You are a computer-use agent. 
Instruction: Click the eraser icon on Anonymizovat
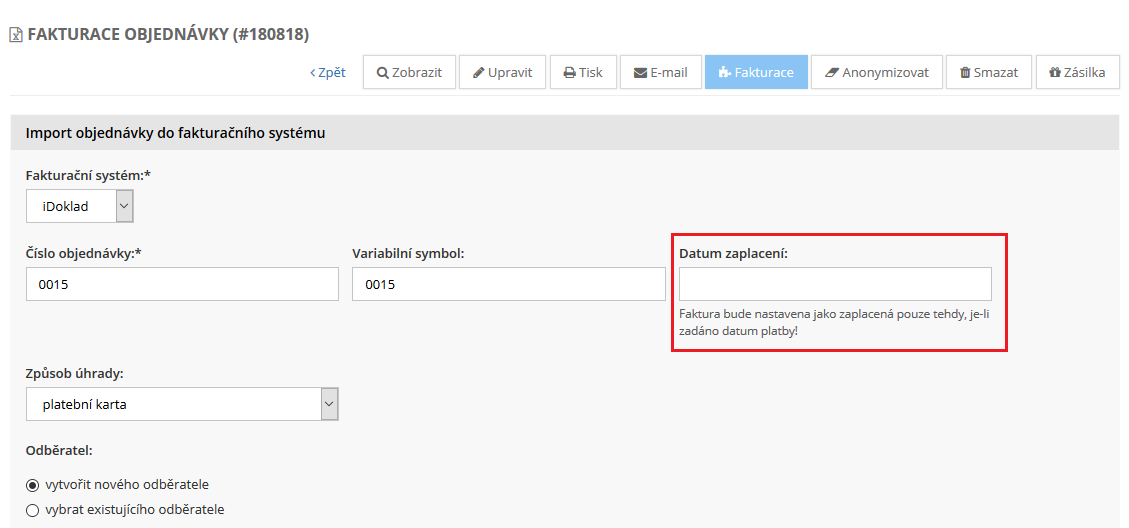coord(831,73)
